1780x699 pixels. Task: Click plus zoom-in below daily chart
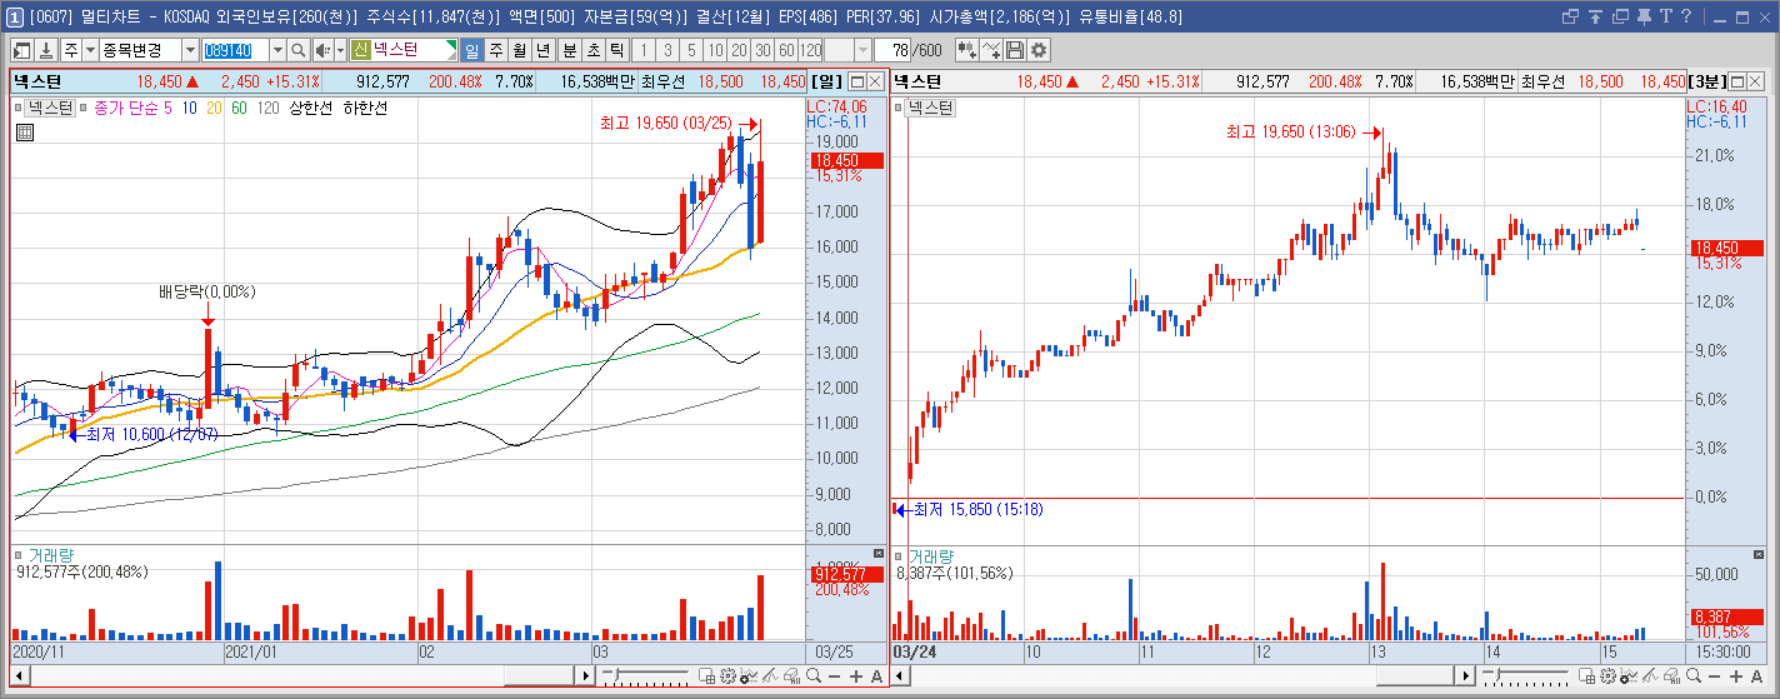tap(856, 677)
